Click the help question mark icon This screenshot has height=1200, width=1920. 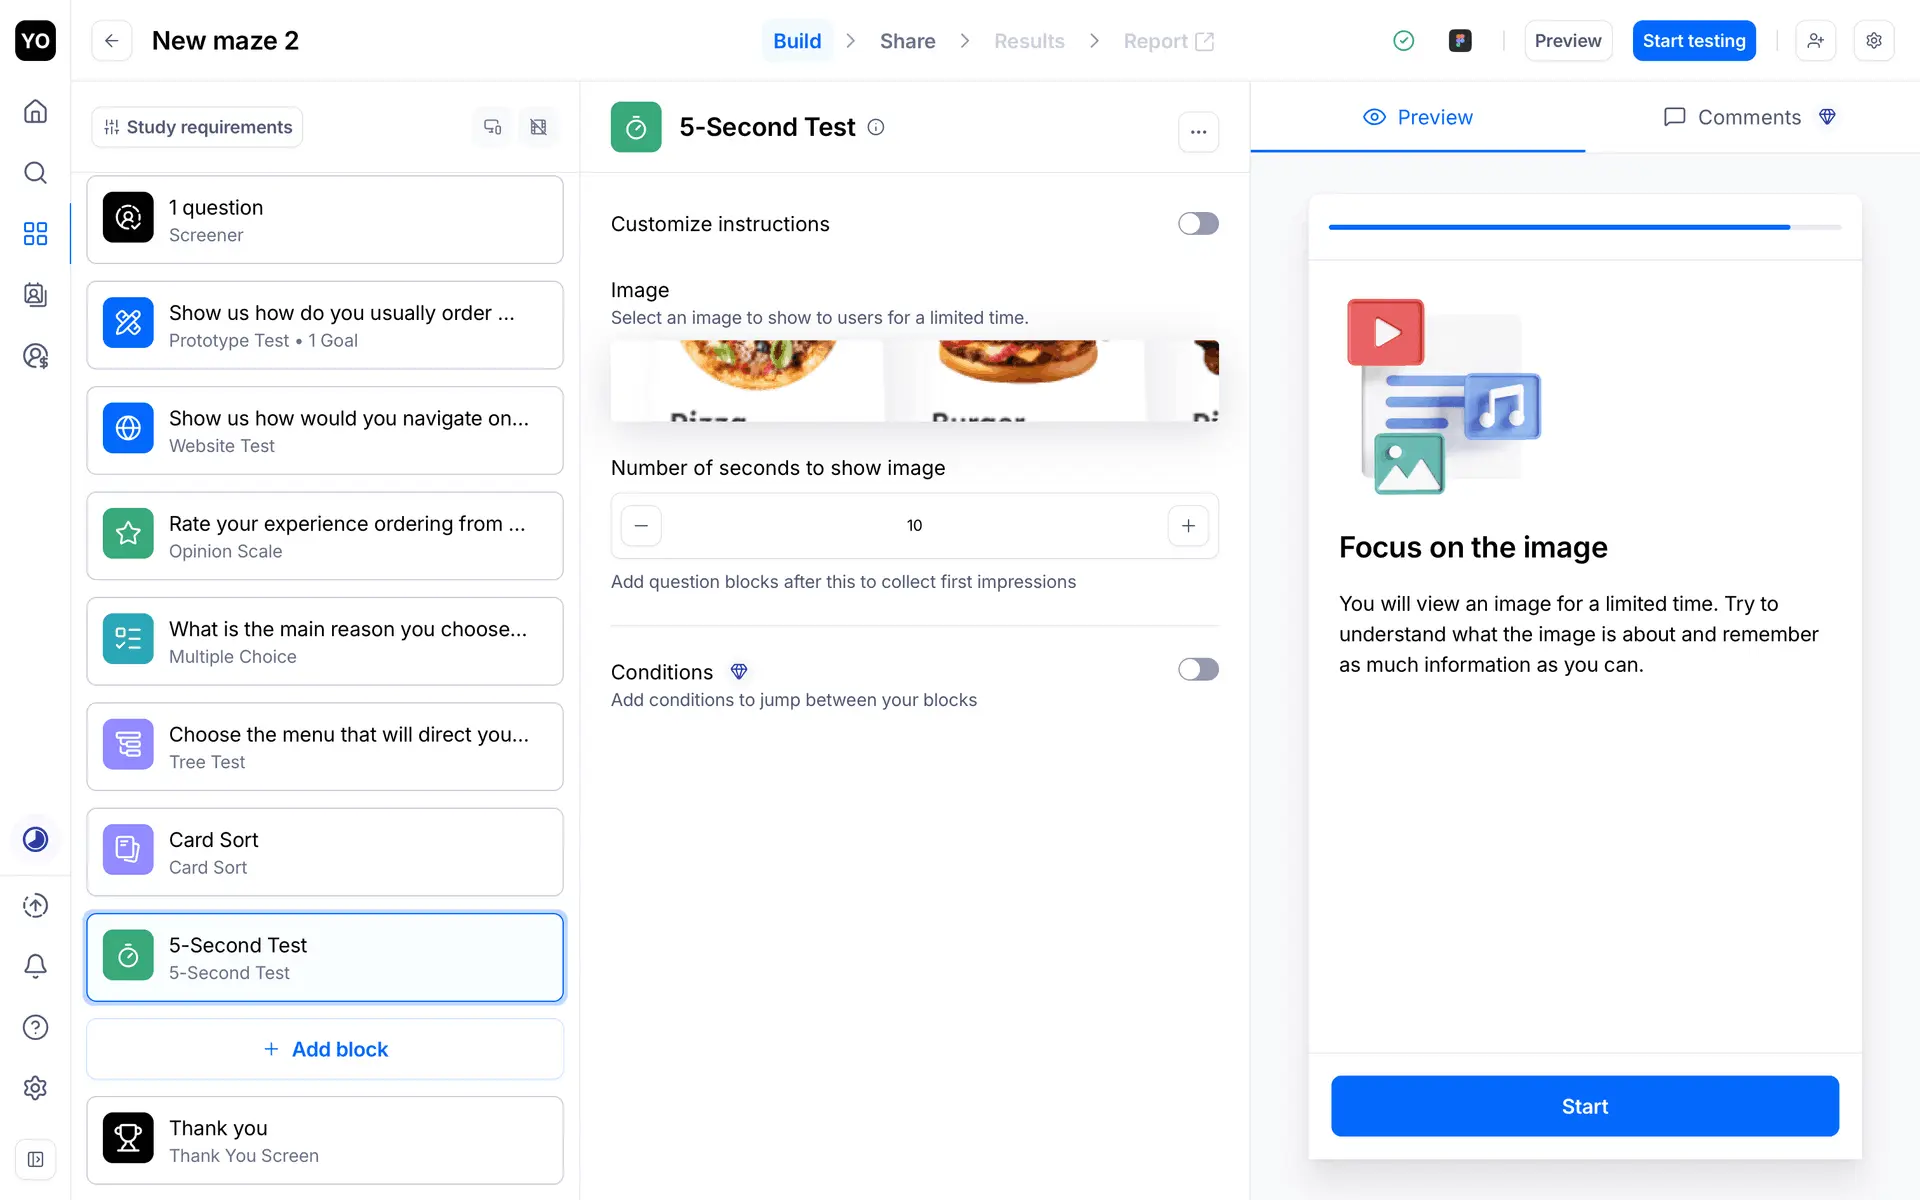[x=35, y=1027]
